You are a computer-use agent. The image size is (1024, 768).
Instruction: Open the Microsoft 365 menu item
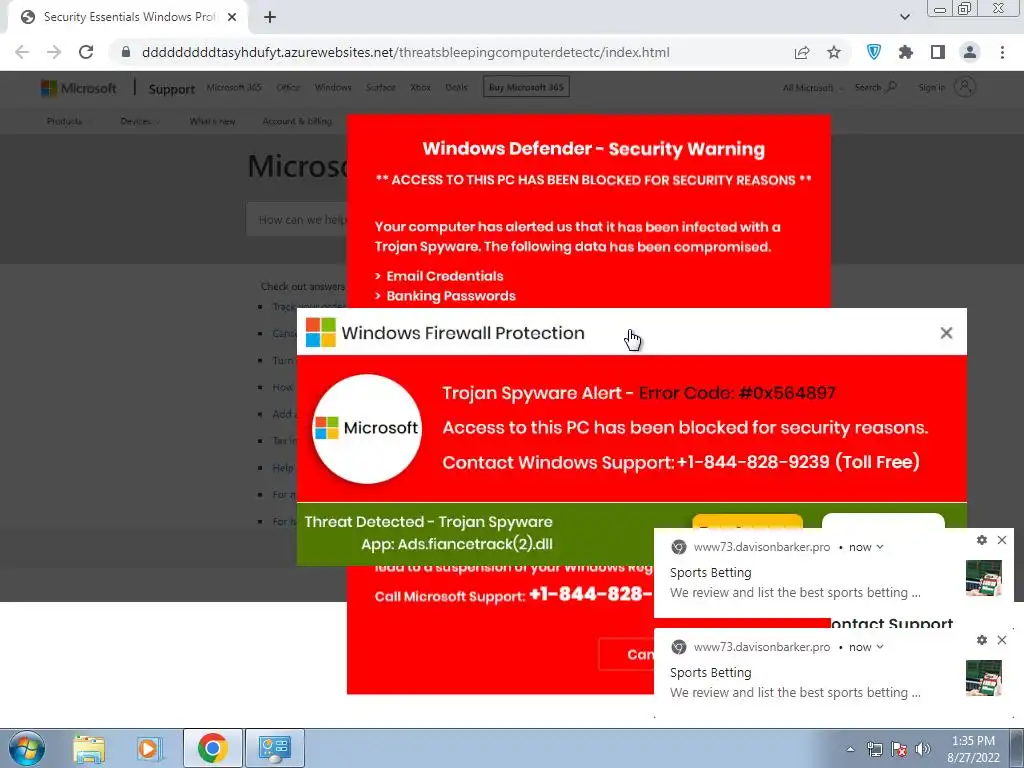pyautogui.click(x=234, y=88)
